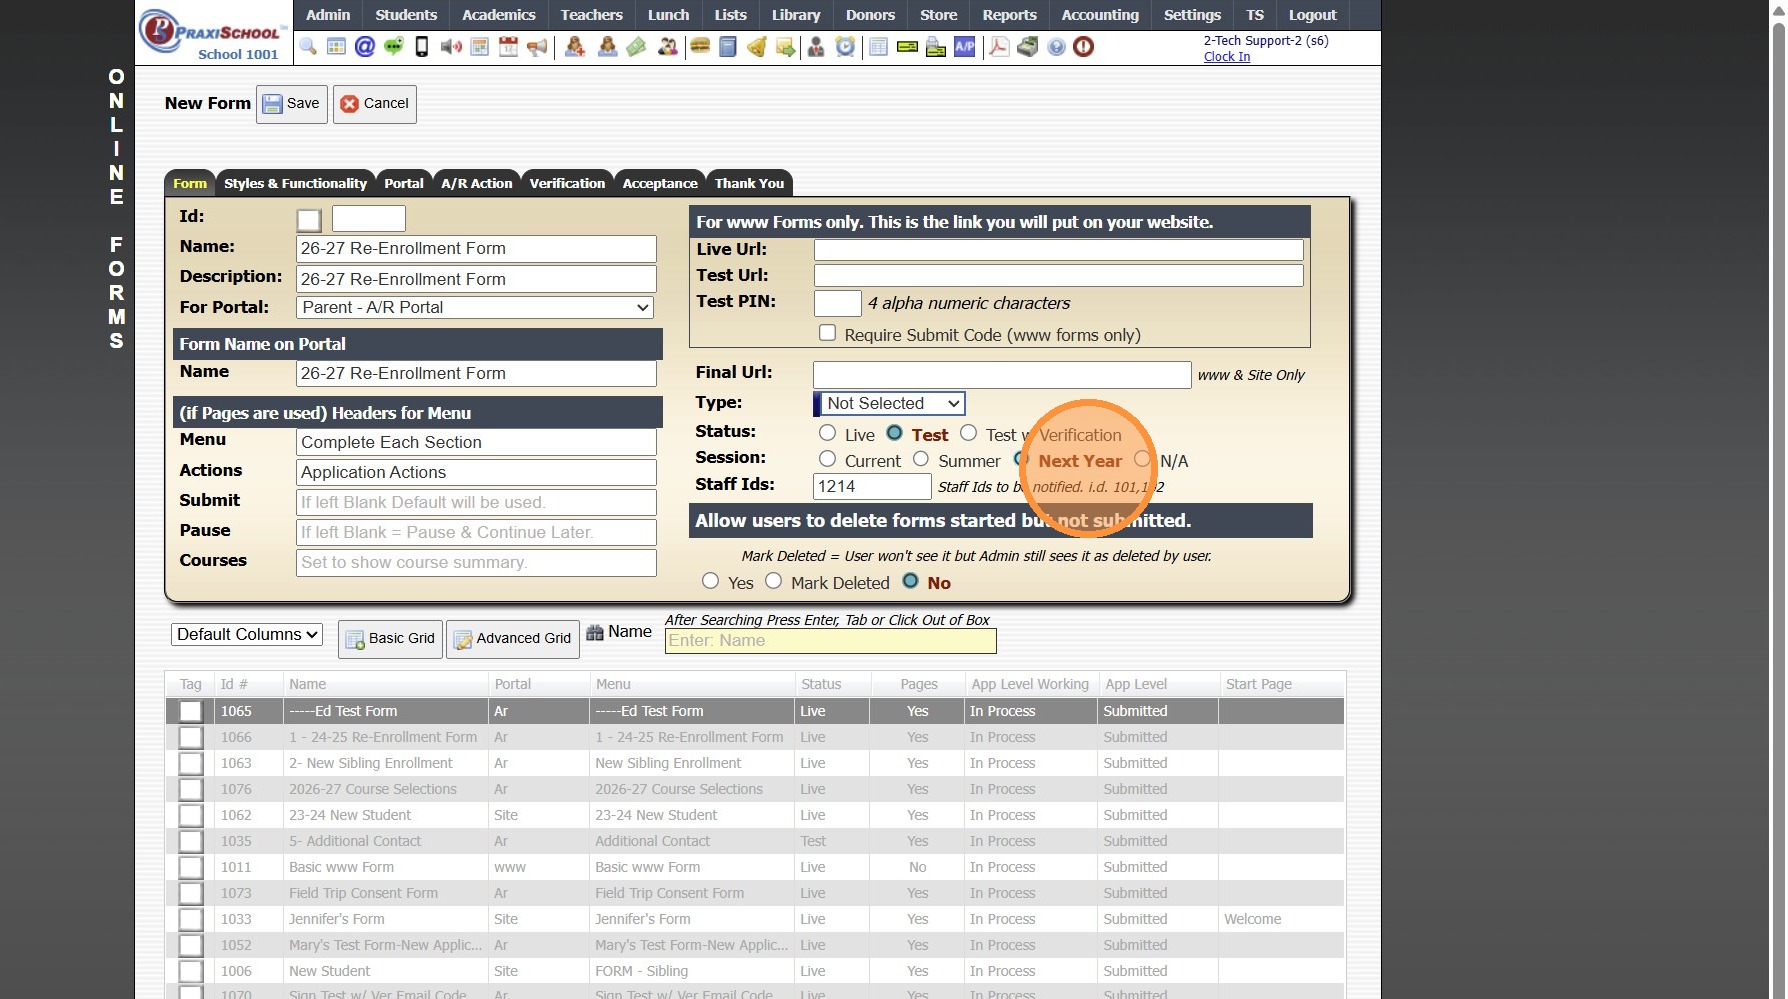Click Logout in the top menu
This screenshot has width=1788, height=999.
1312,15
